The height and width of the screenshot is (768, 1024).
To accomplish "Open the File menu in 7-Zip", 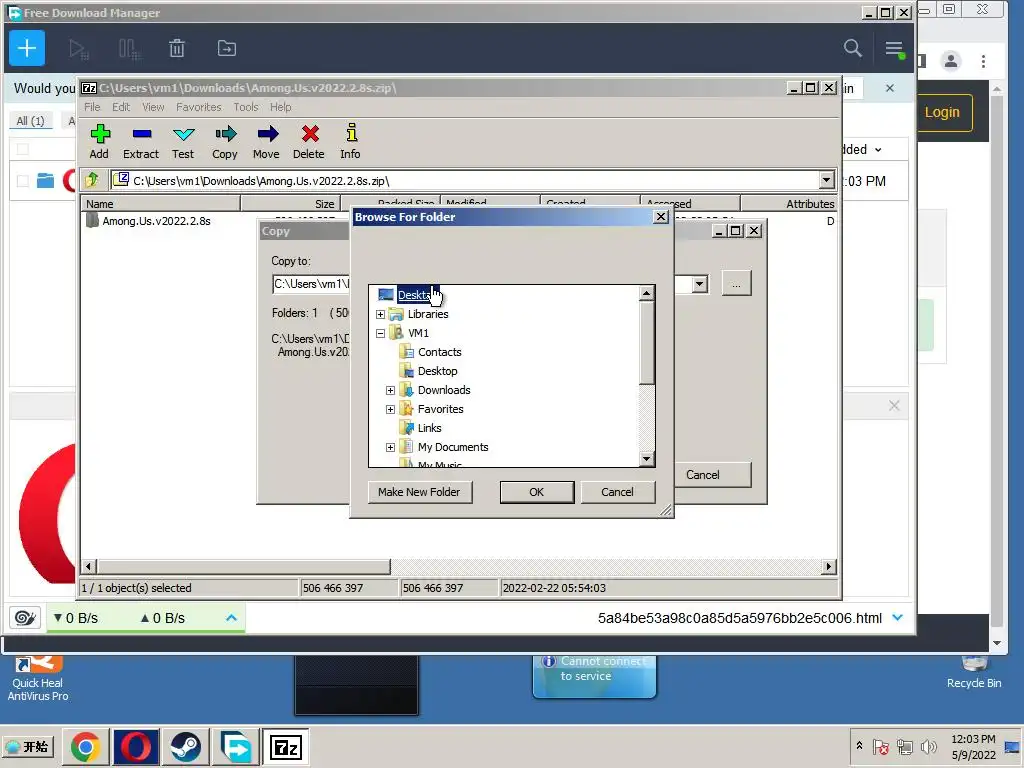I will (x=92, y=107).
